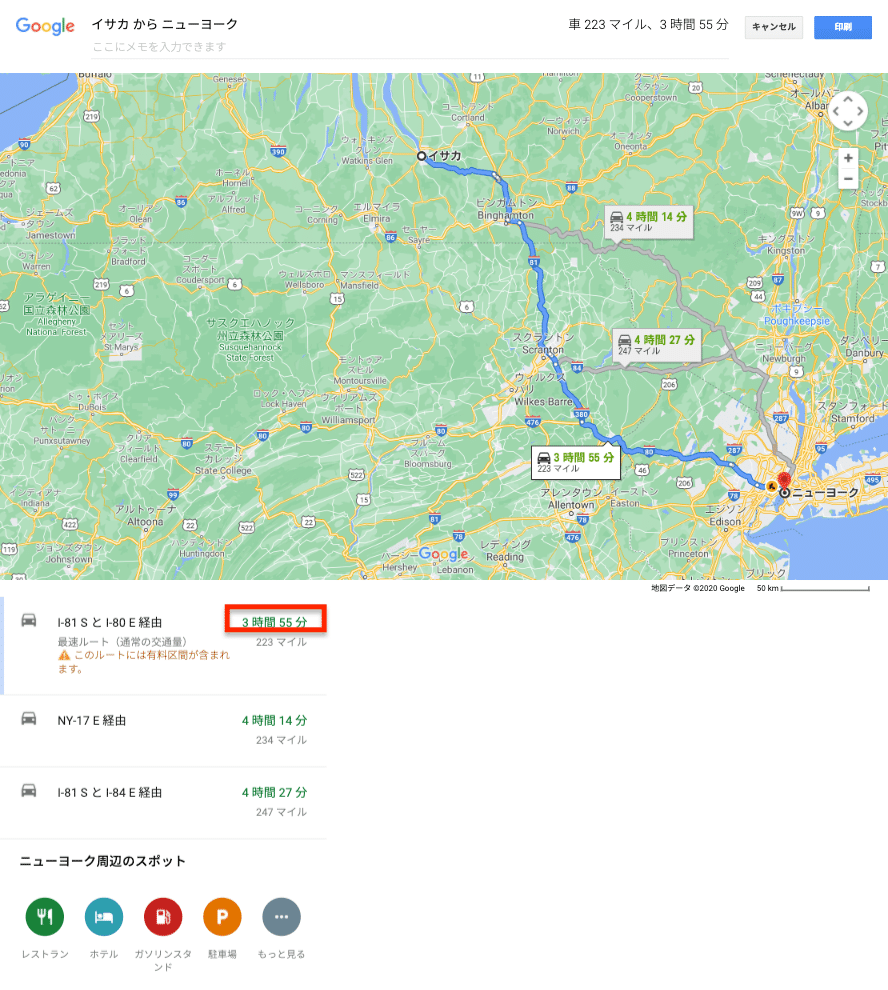Select the I-81 S と I-80 E 経由 route

[164, 645]
